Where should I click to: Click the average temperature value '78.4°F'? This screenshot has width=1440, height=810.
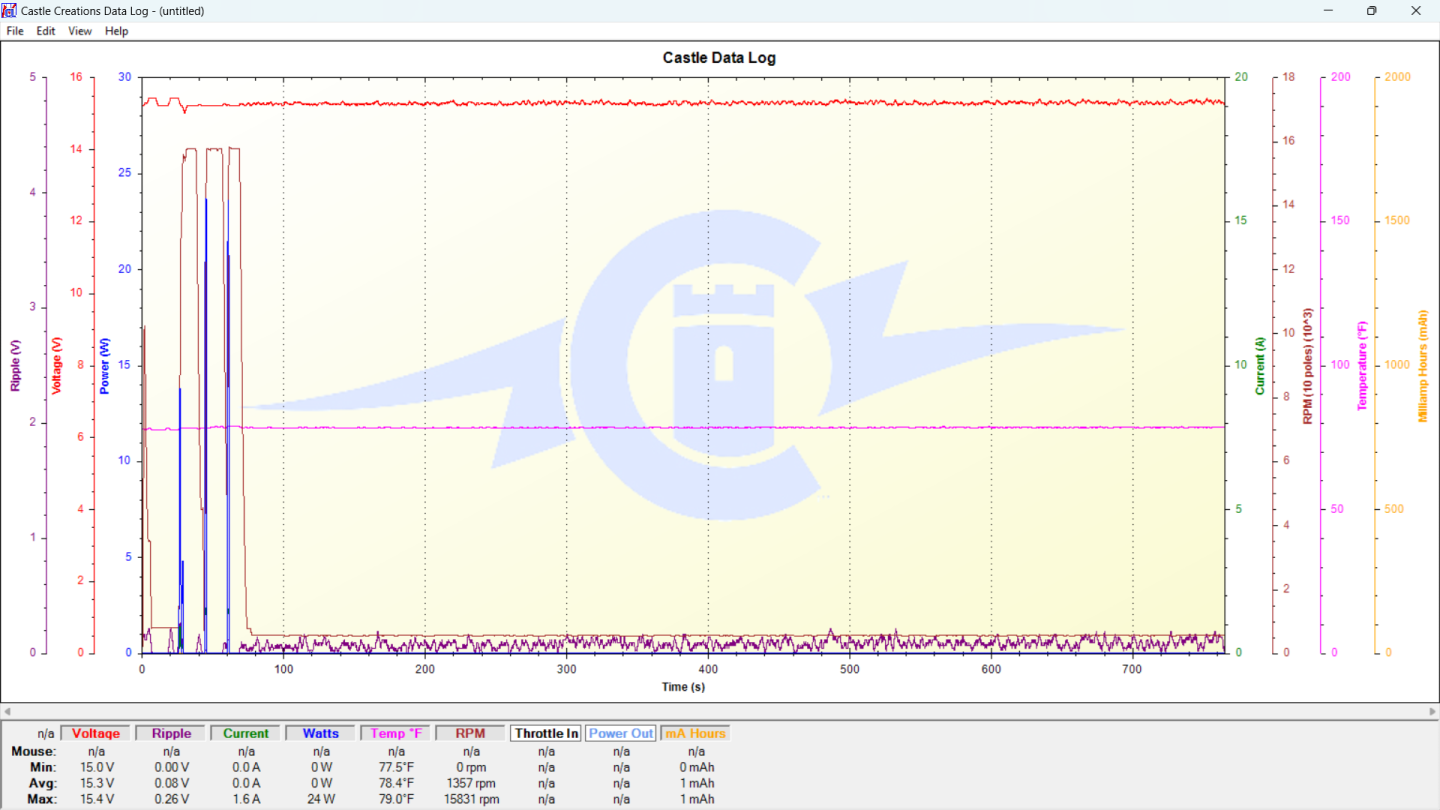point(396,783)
